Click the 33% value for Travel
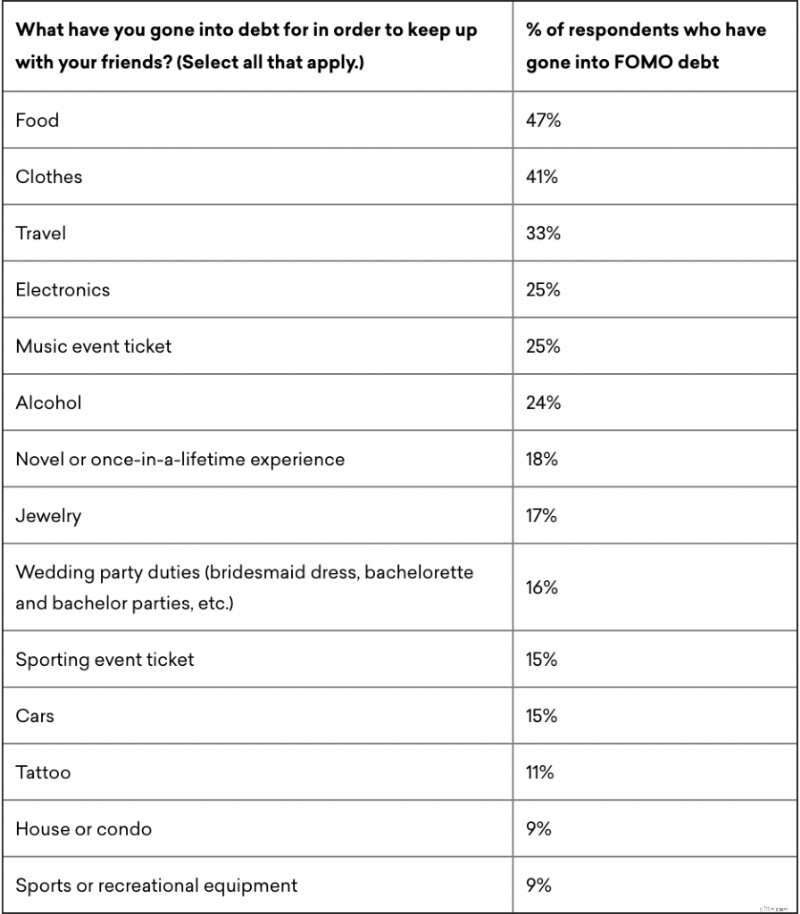Image resolution: width=800 pixels, height=914 pixels. click(x=543, y=233)
